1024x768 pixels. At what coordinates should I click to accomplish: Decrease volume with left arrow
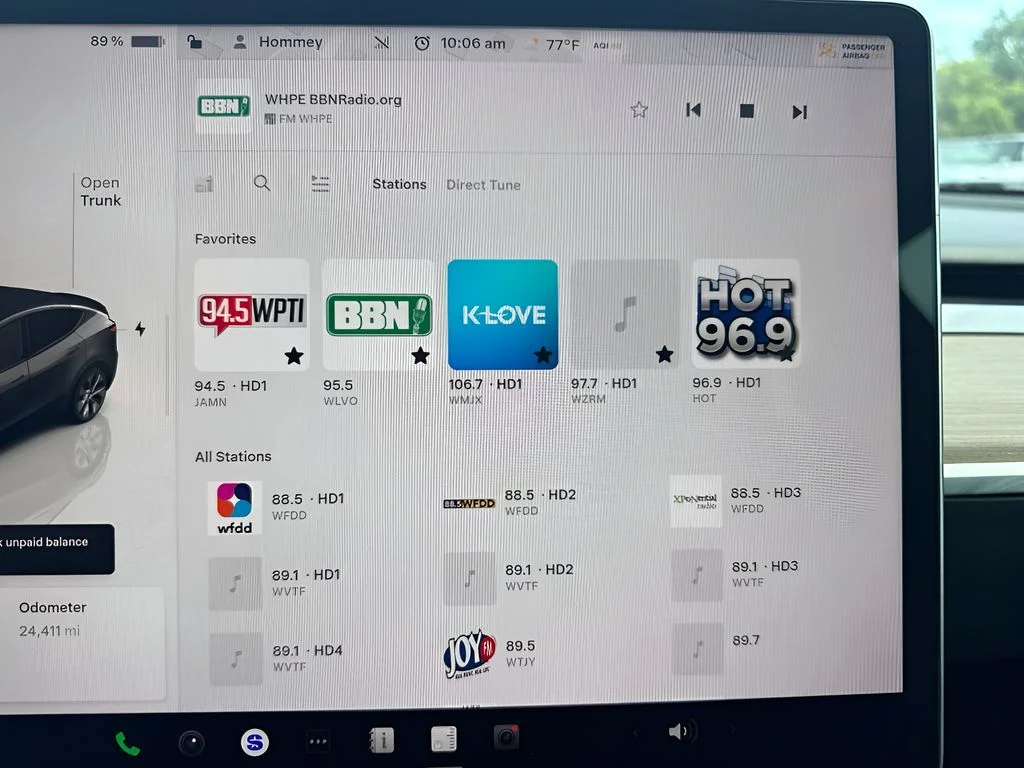click(x=635, y=733)
